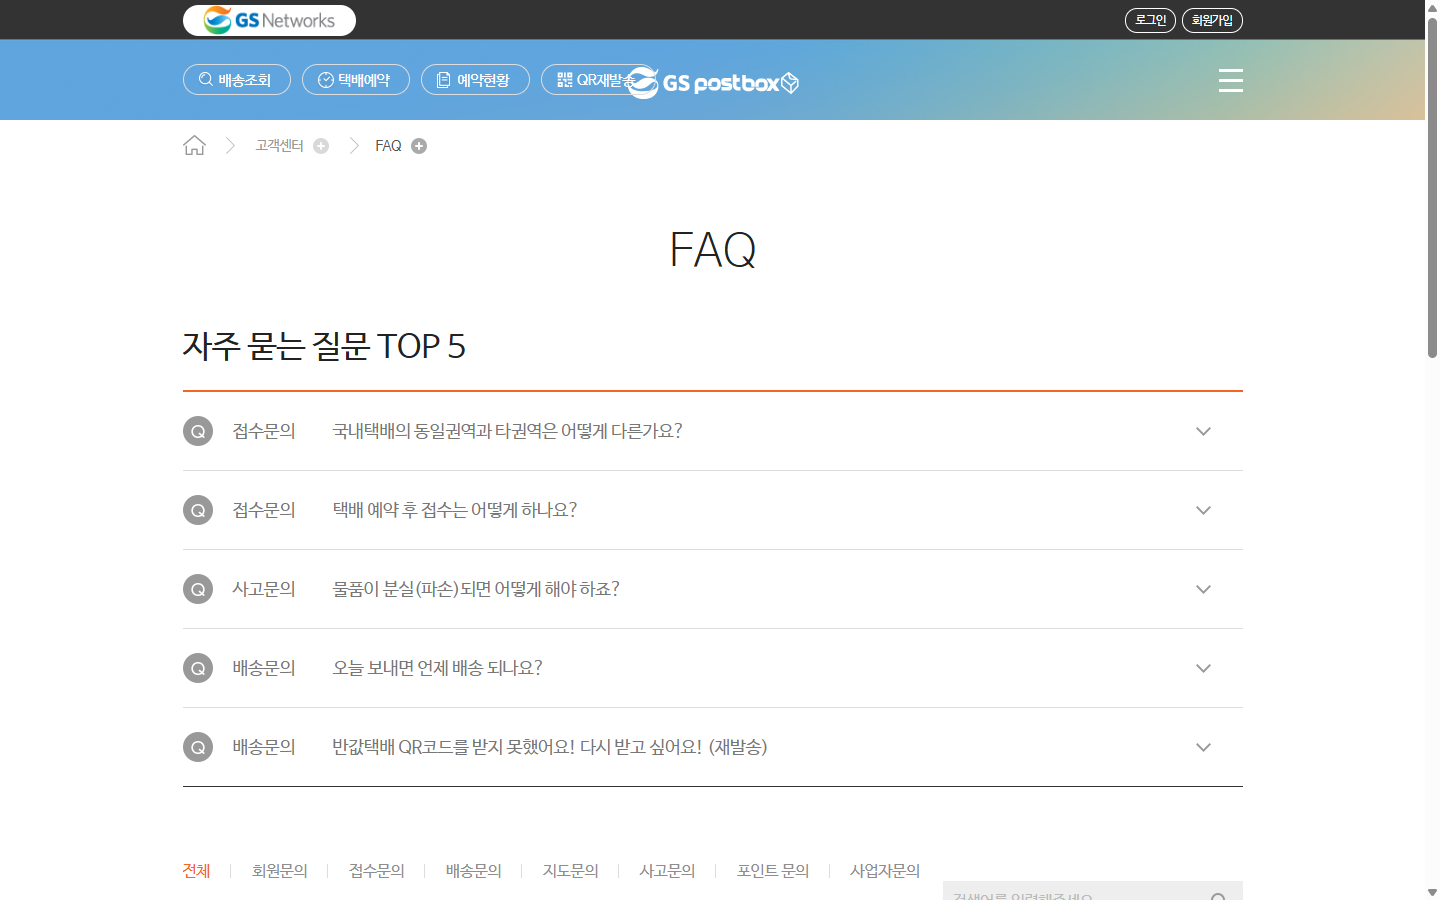Click plus icon next to 고객센터 breadcrumb
This screenshot has height=900, width=1440.
(x=321, y=146)
